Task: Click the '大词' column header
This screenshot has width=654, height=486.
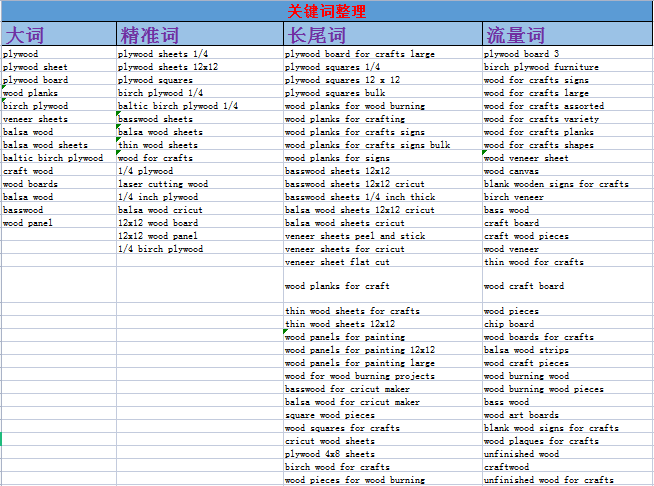Action: point(59,34)
